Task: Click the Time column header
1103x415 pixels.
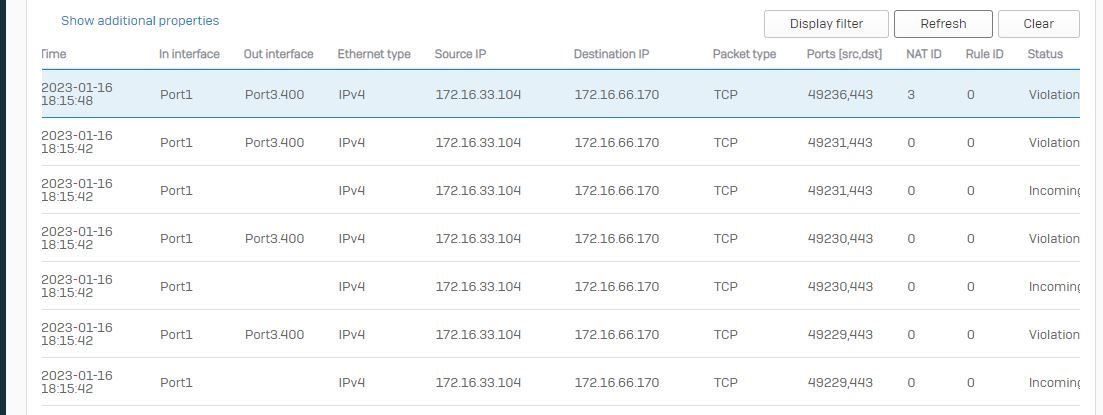Action: pyautogui.click(x=54, y=54)
